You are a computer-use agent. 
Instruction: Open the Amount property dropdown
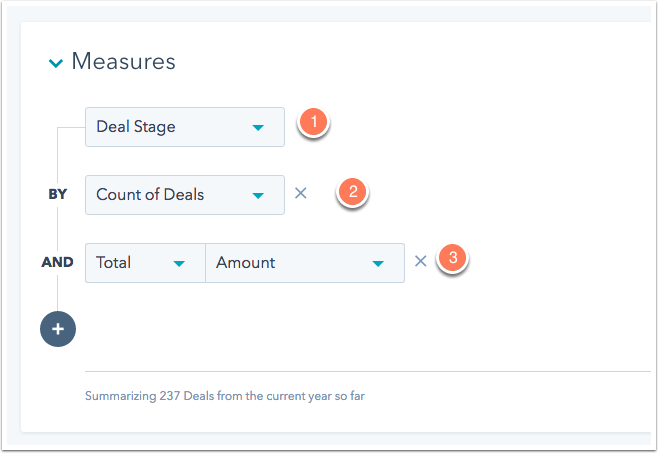(x=305, y=263)
